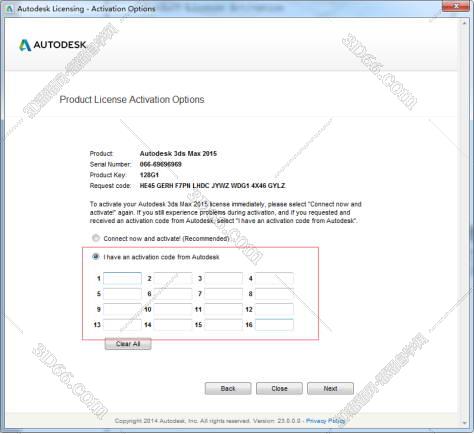
Task: Click activation code field 16
Action: [x=274, y=325]
